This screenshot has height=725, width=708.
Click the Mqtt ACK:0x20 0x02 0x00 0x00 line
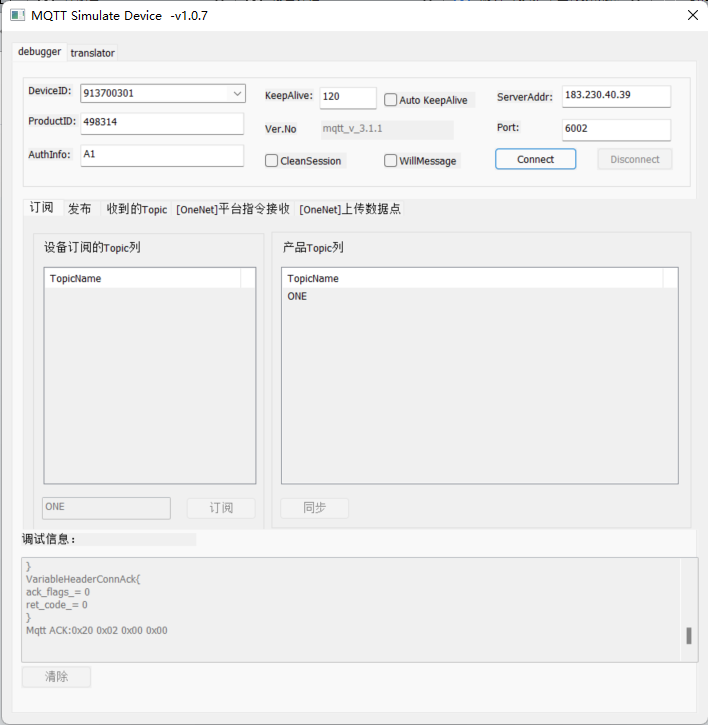coord(97,631)
